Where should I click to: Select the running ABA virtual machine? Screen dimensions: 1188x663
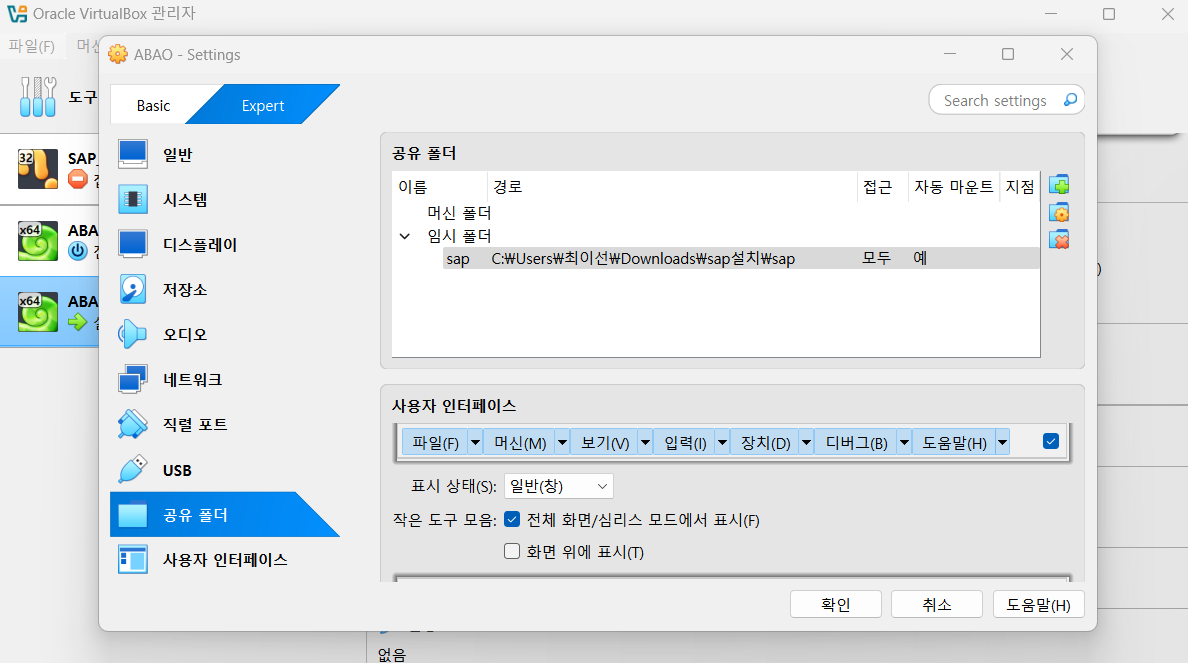coord(50,311)
